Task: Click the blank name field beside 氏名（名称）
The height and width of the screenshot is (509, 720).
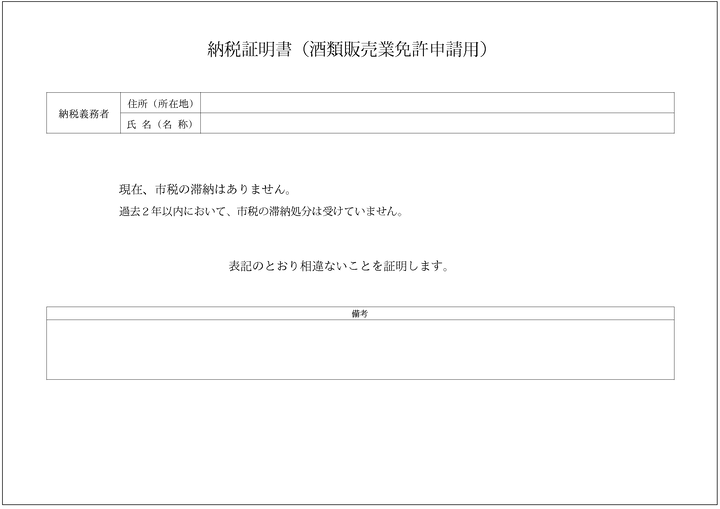Action: [438, 124]
